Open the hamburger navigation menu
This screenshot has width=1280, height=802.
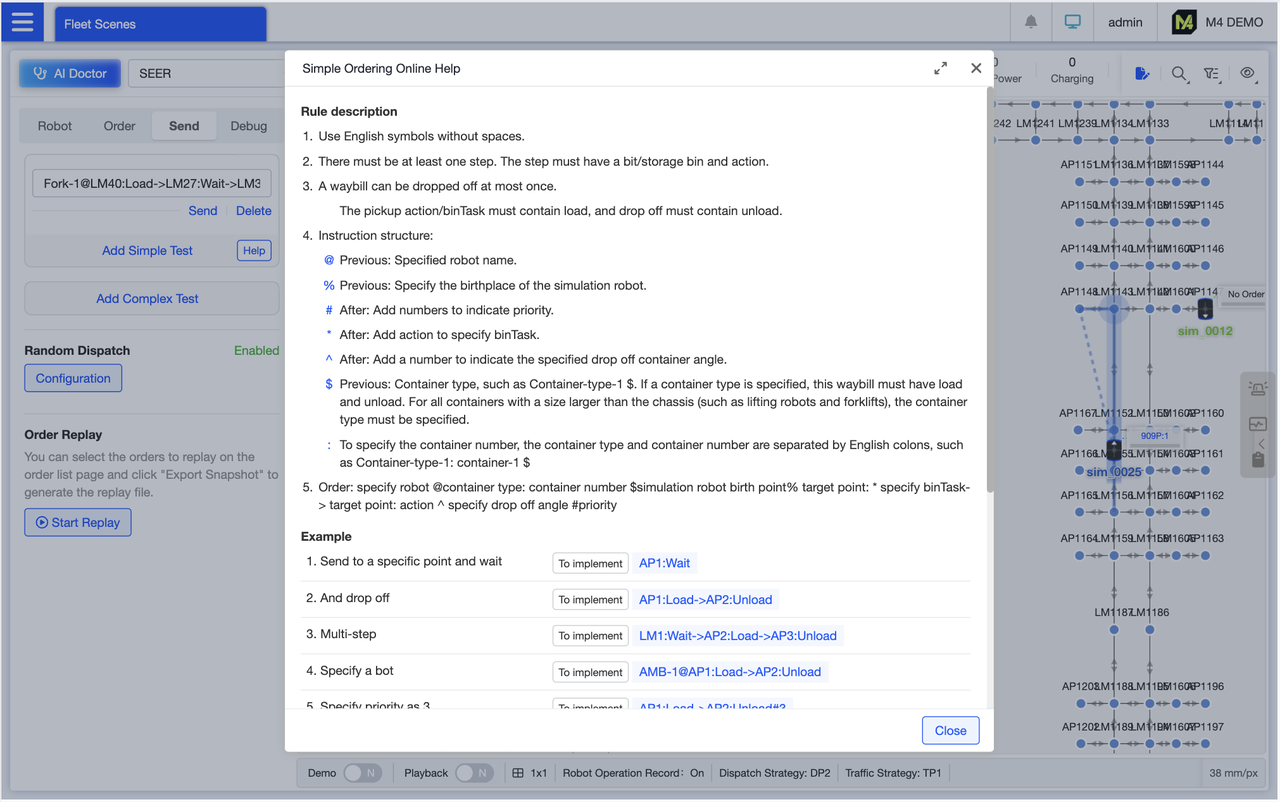point(22,21)
